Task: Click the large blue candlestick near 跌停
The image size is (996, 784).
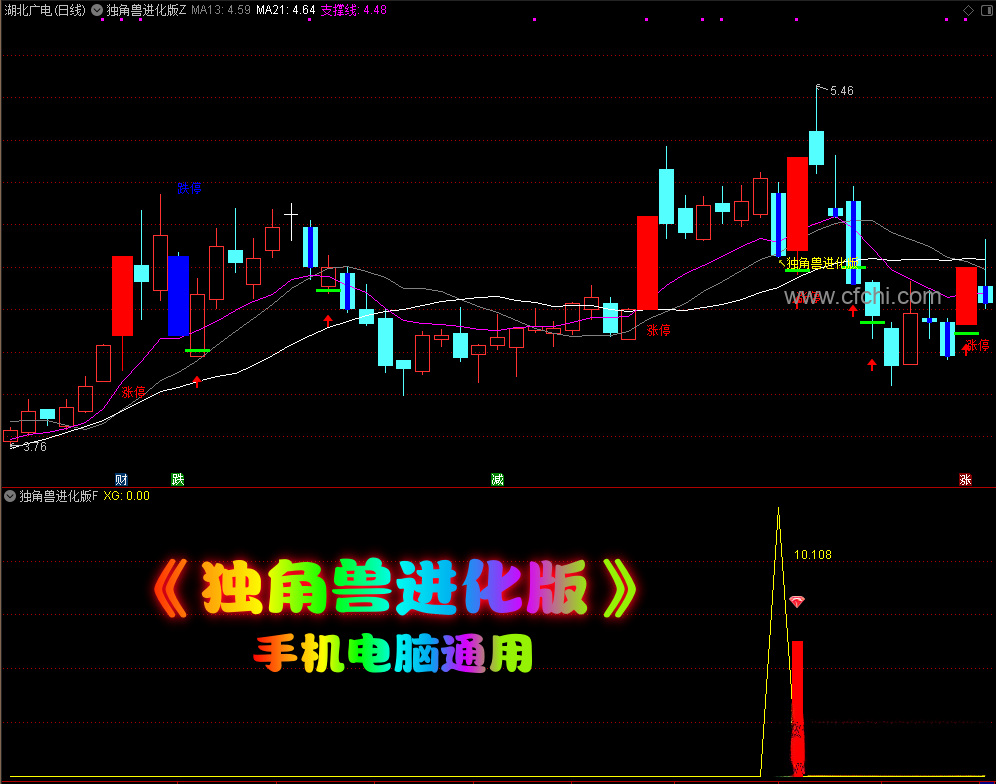Action: 178,296
